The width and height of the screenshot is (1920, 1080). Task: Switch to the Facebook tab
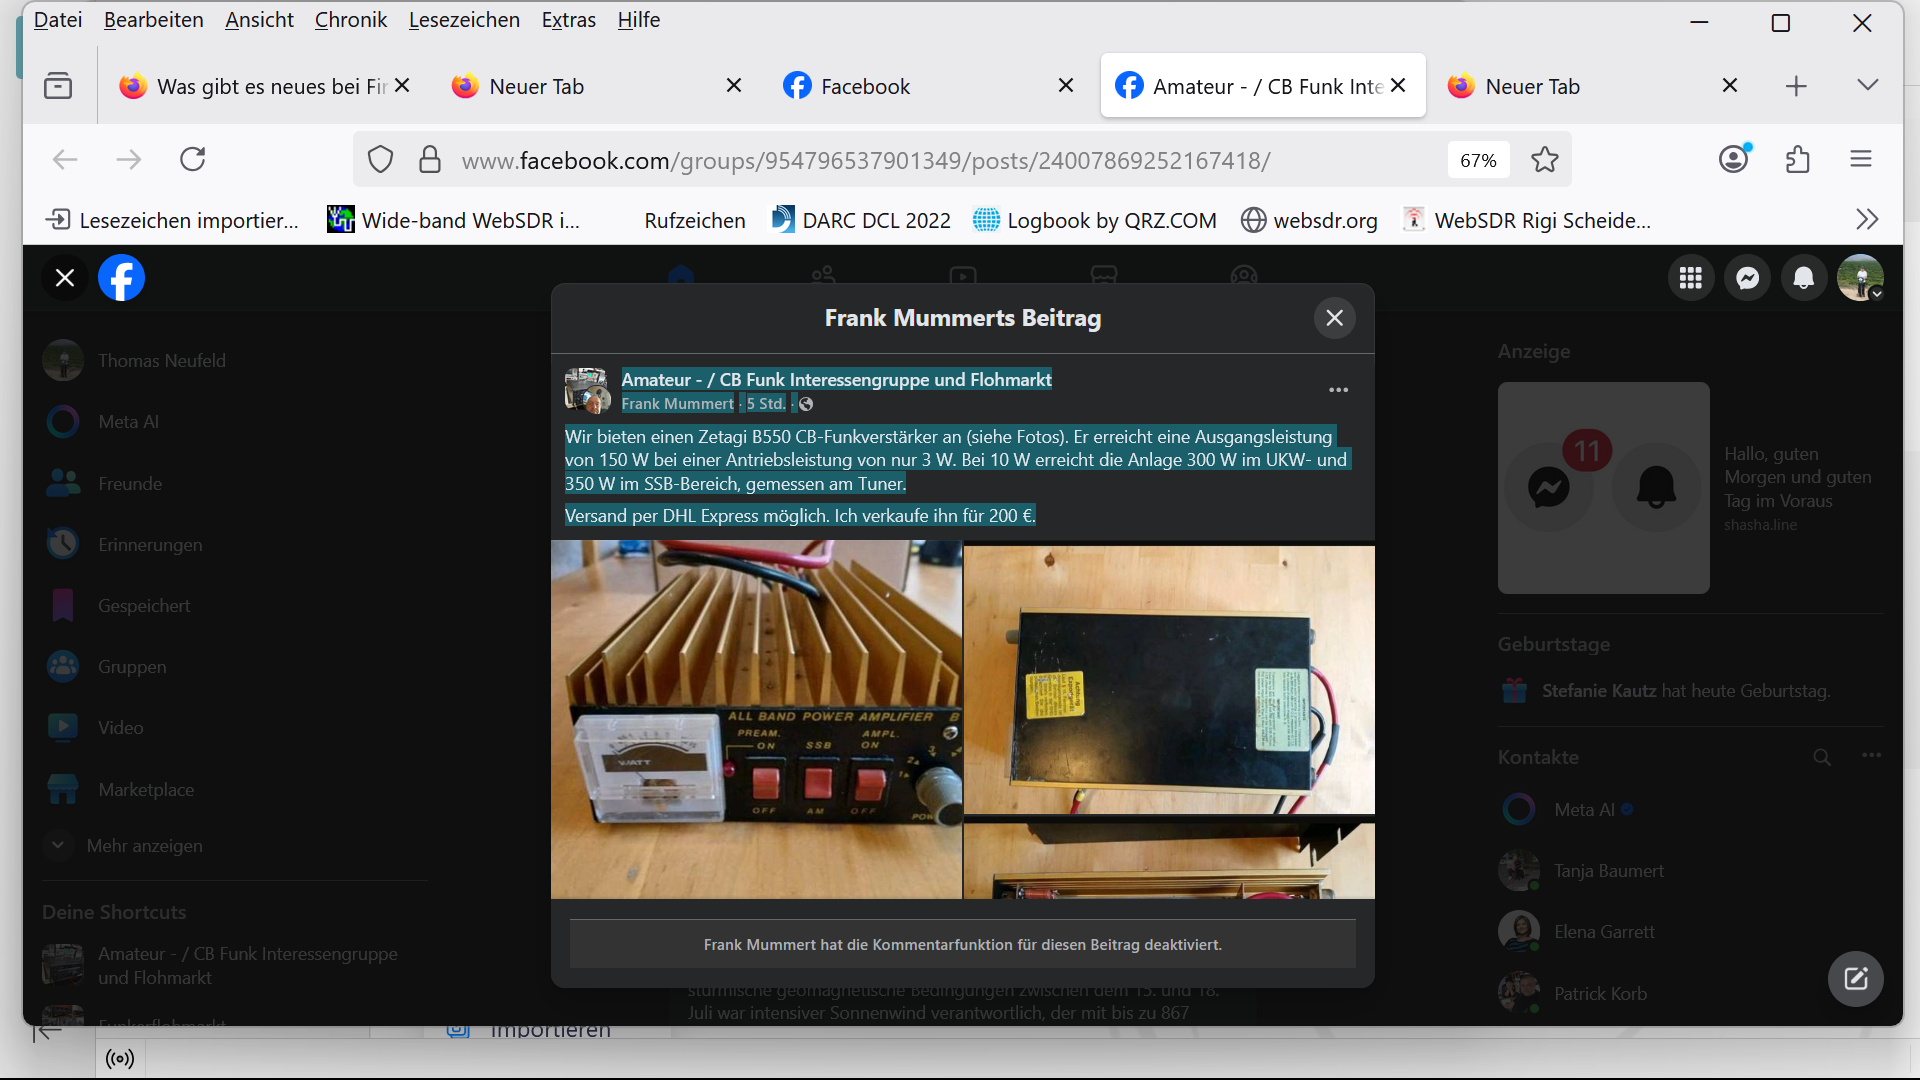pos(865,87)
